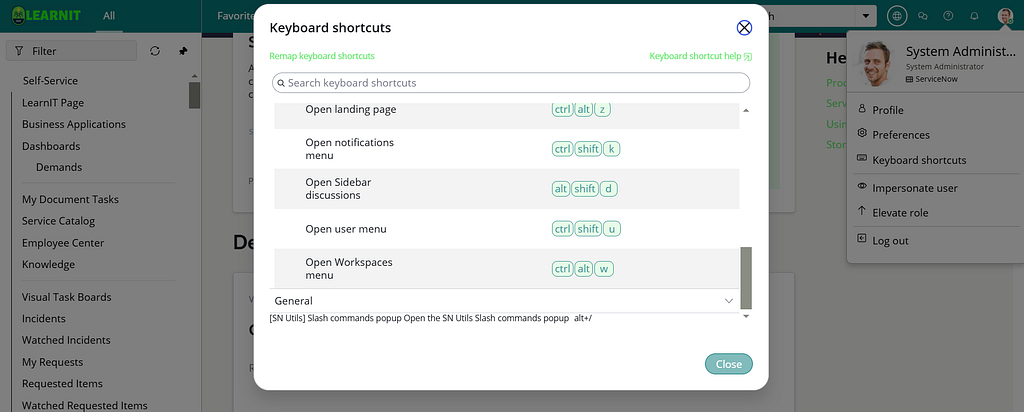Viewport: 1024px width, 412px height.
Task: Expand the General shortcuts section
Action: point(729,301)
